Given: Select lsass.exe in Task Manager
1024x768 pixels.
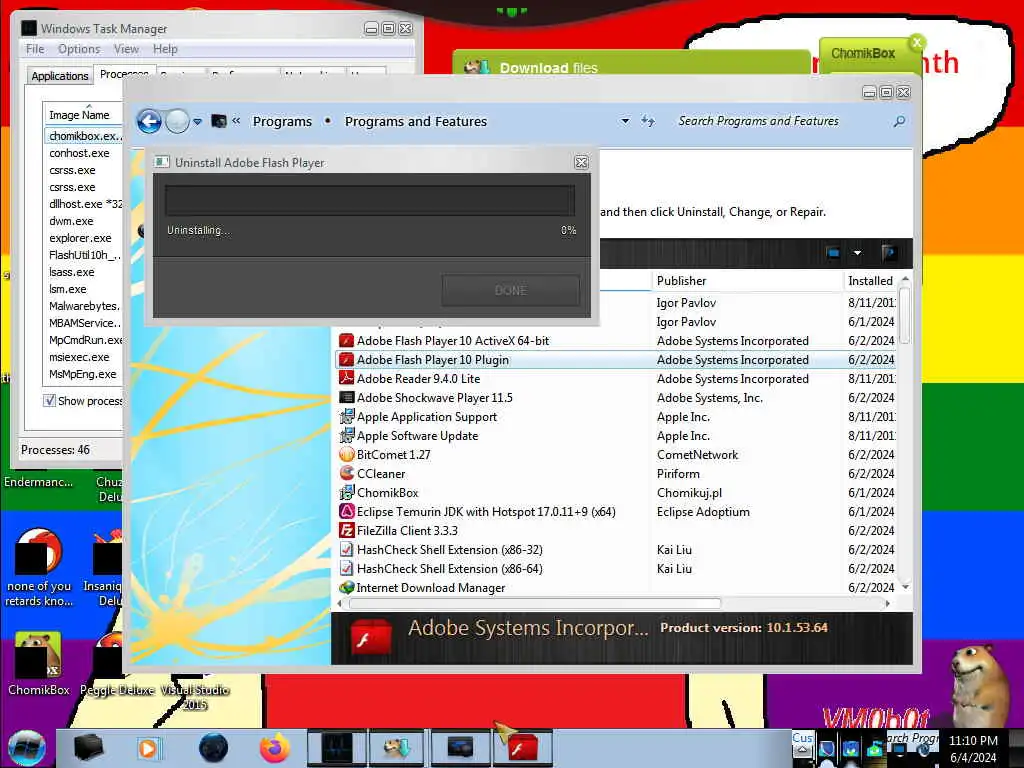Looking at the screenshot, I should coord(72,272).
